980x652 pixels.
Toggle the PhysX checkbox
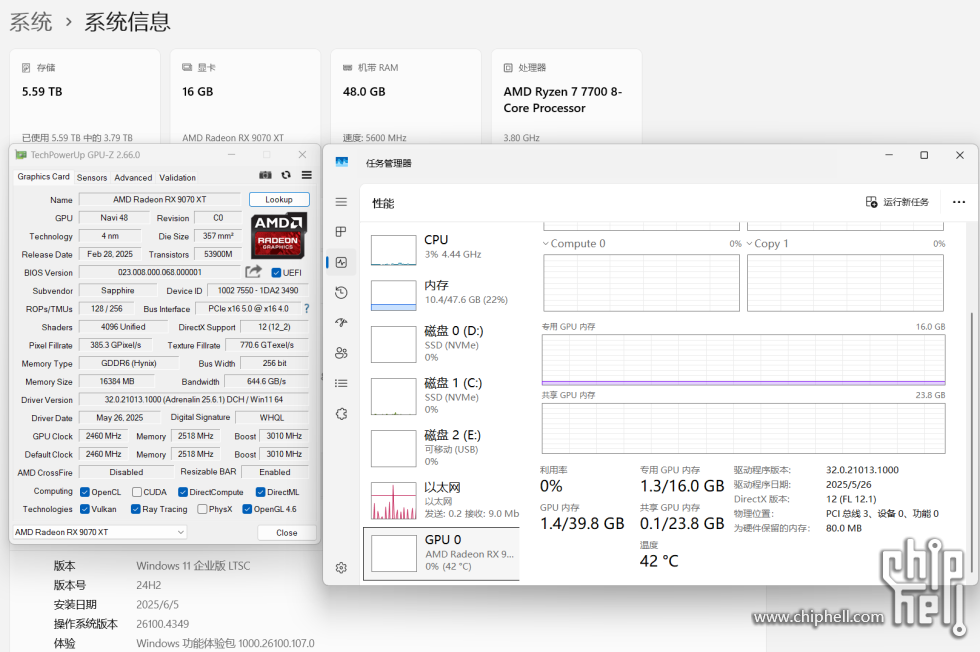coord(202,509)
